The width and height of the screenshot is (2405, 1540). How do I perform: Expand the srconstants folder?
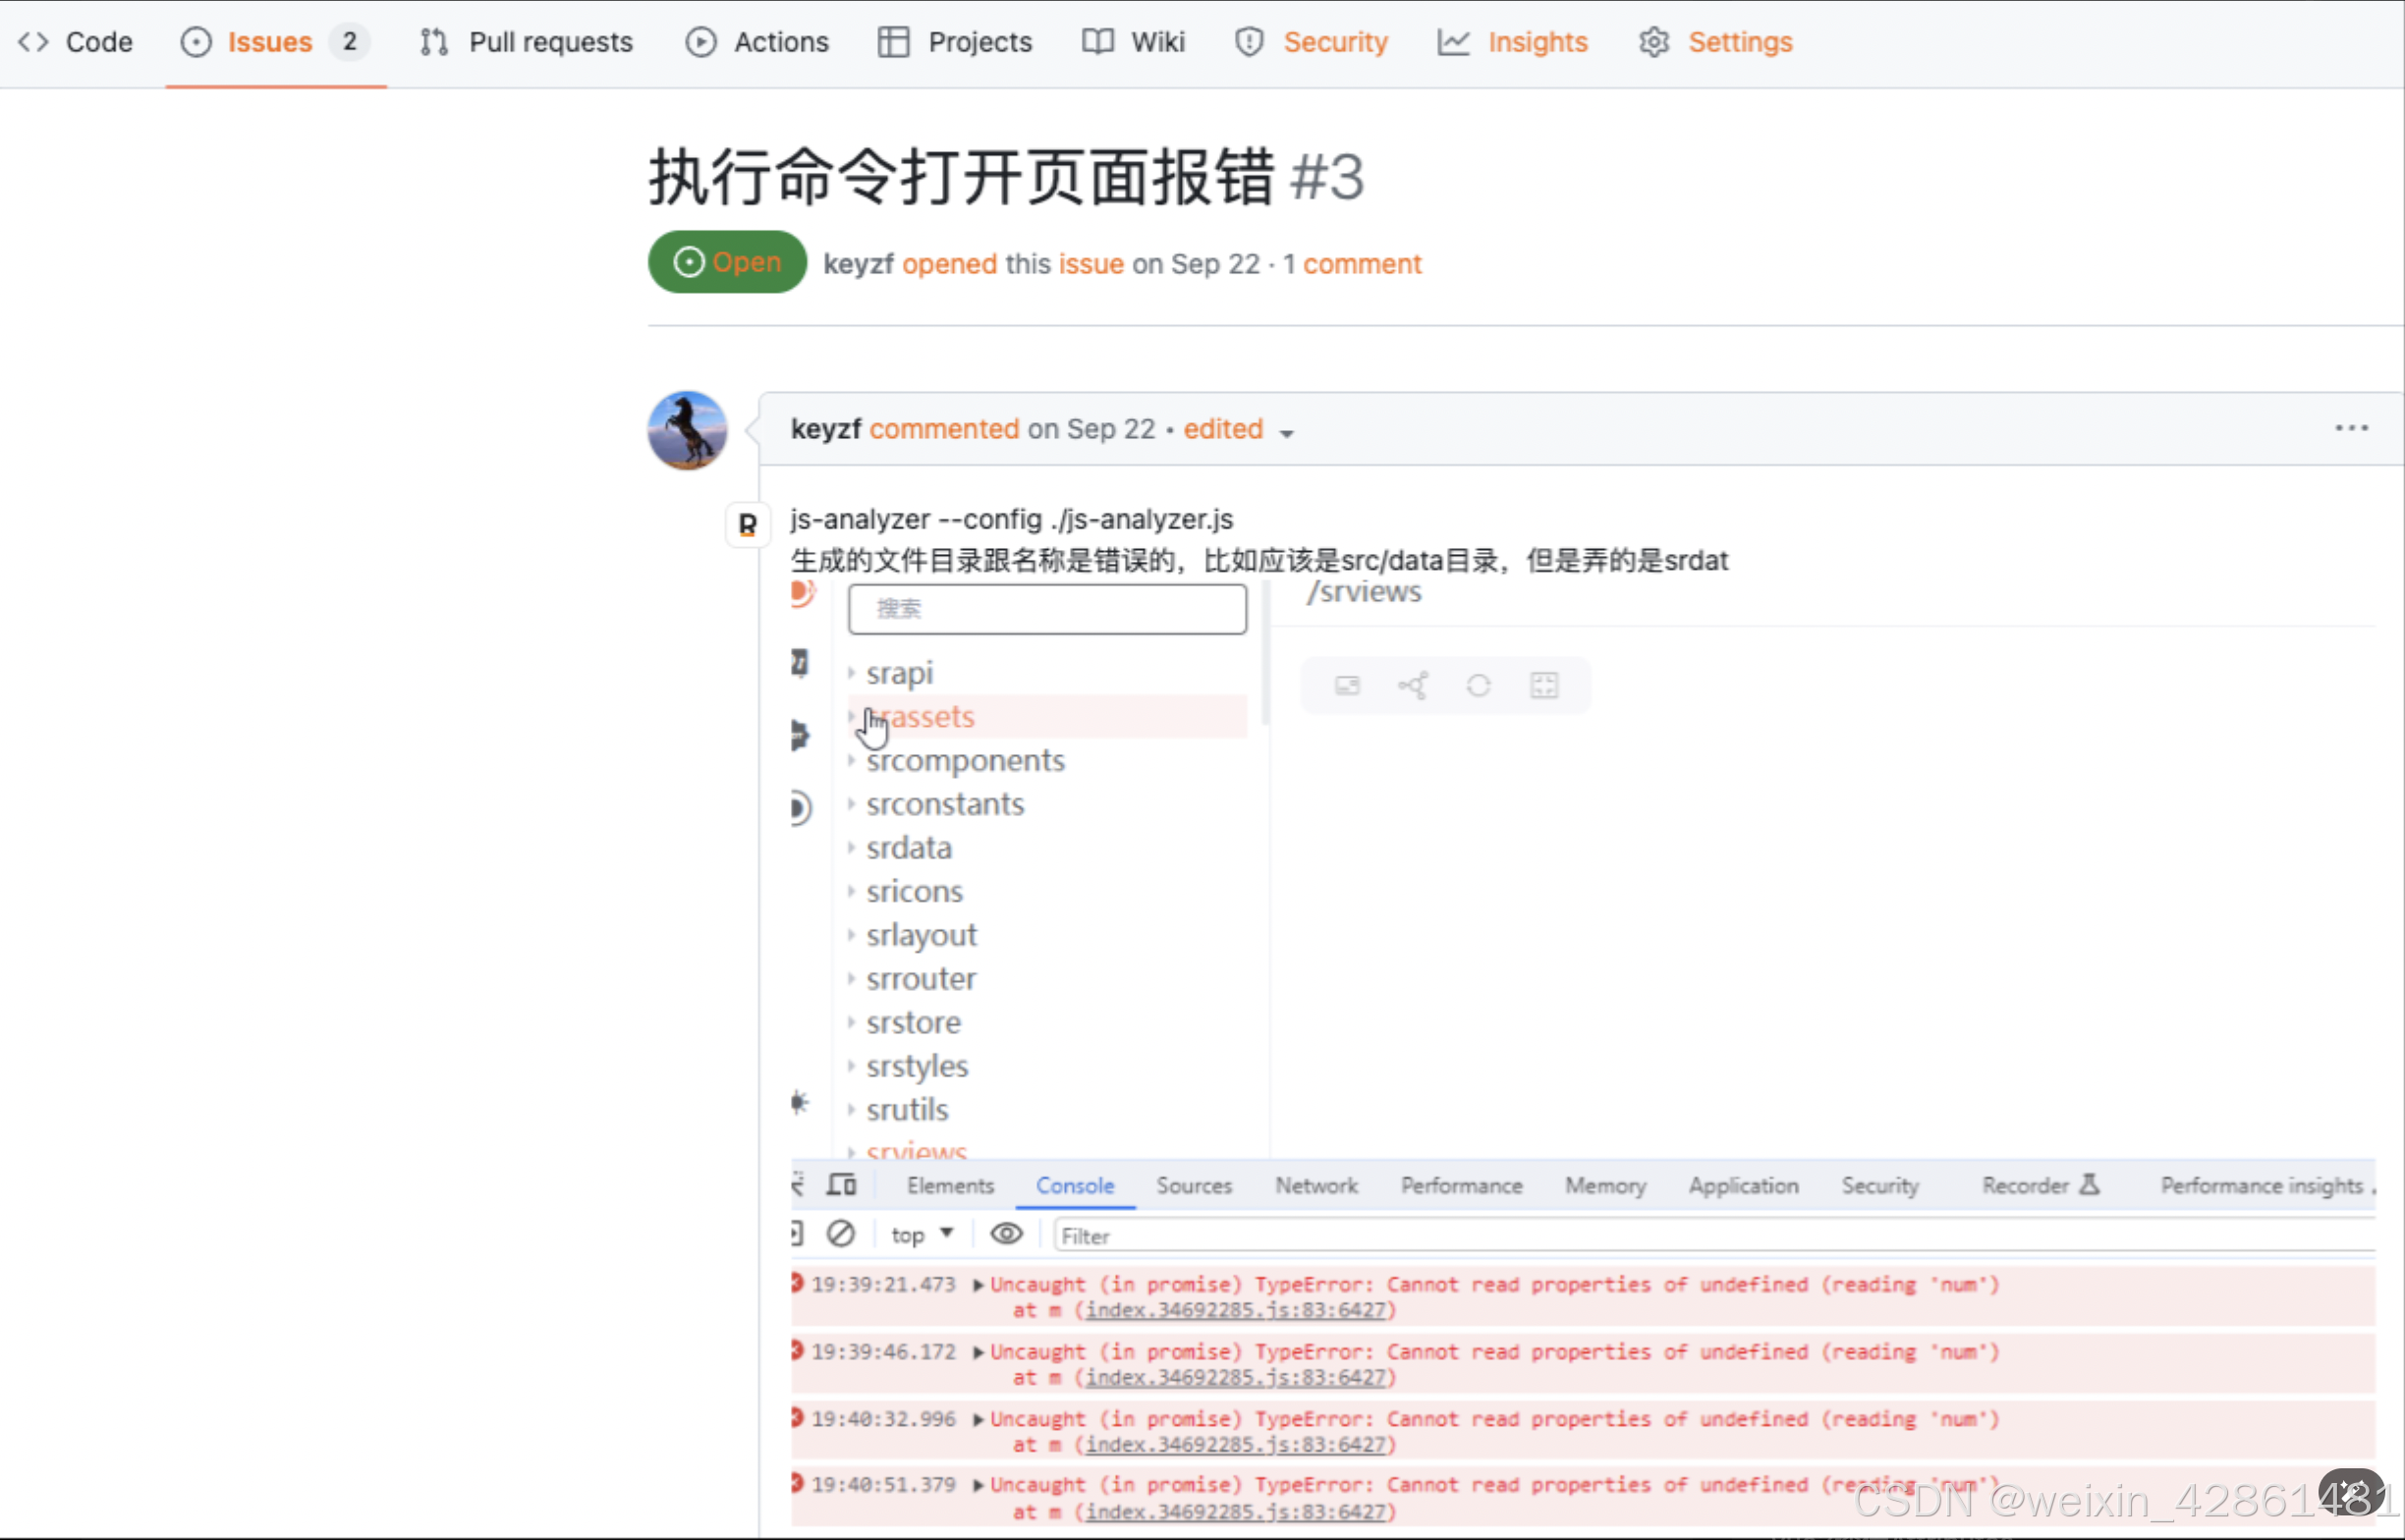[x=851, y=804]
